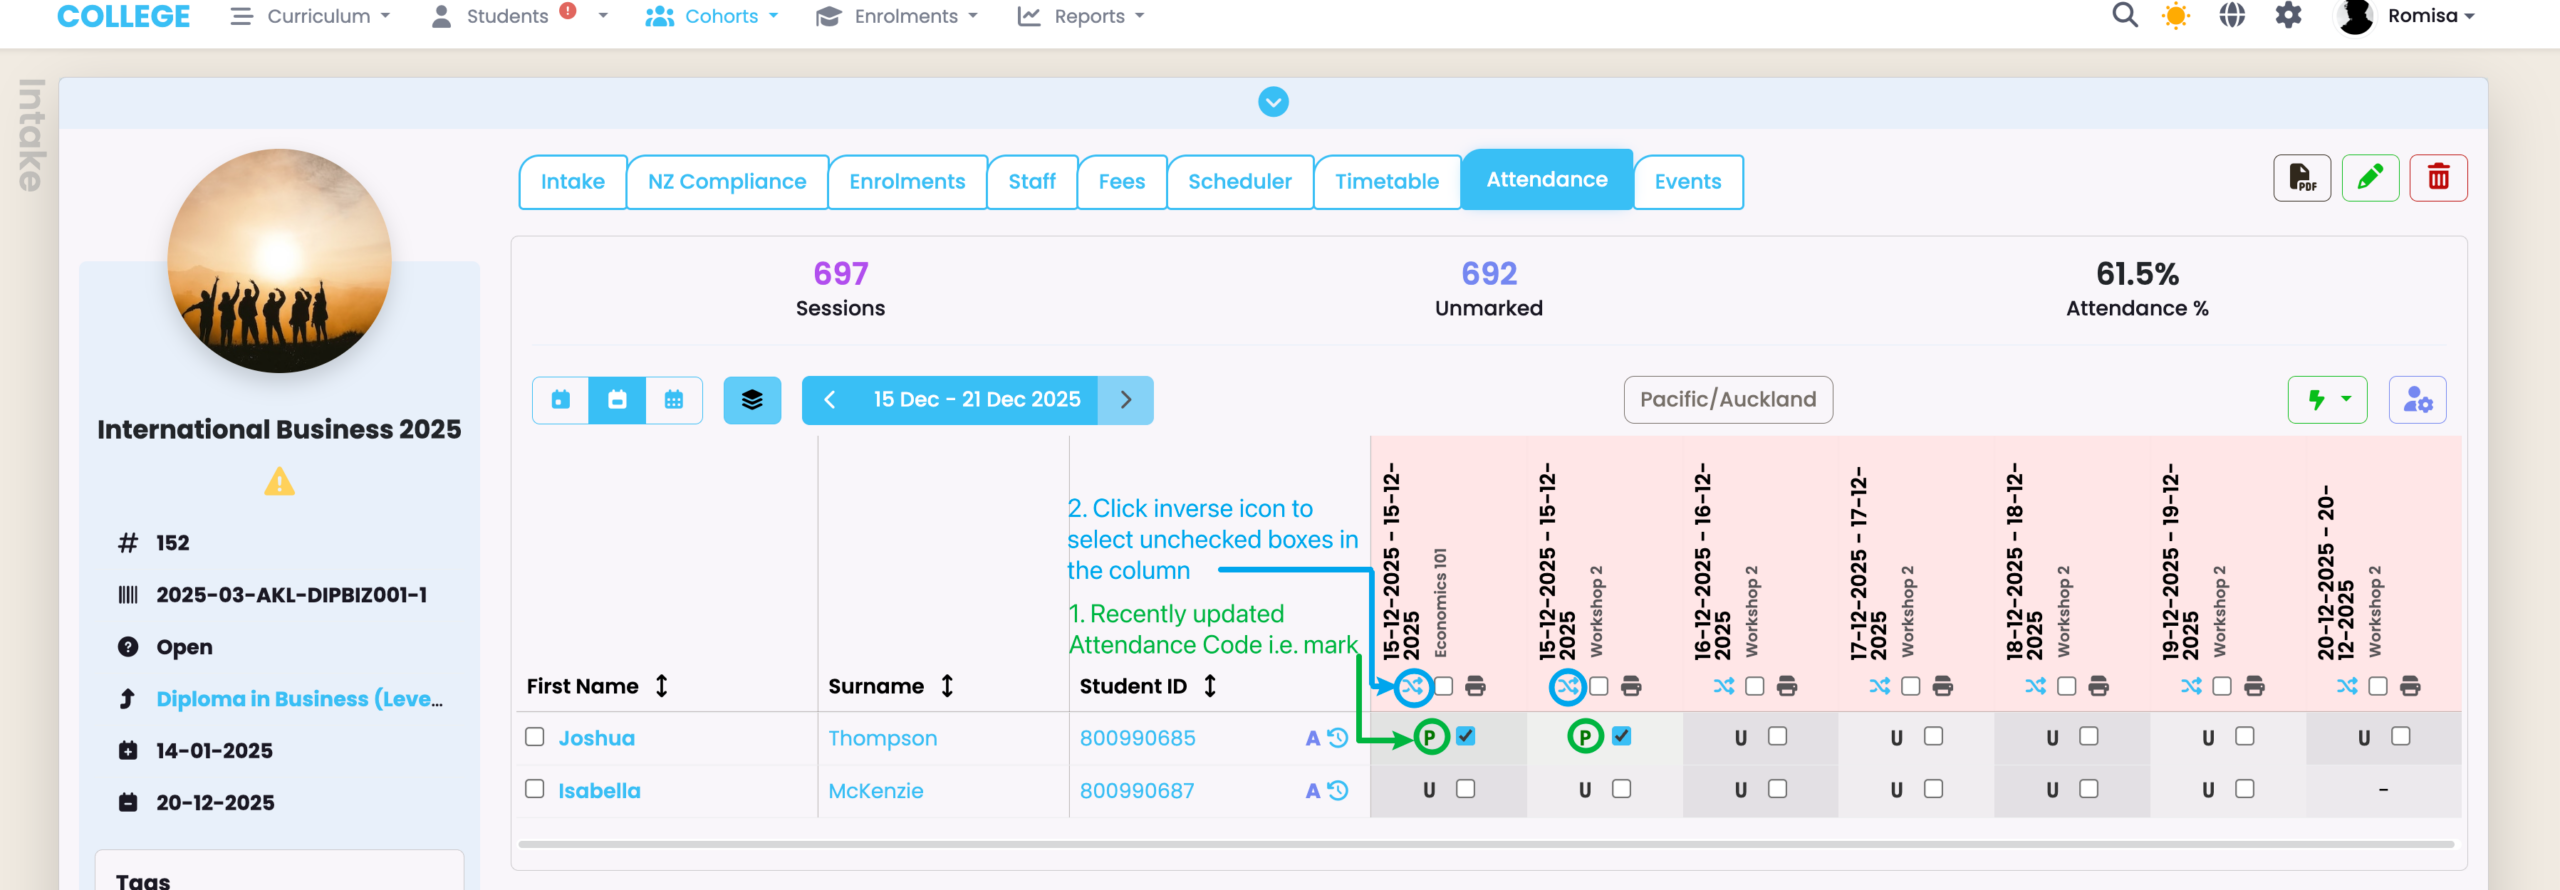Click inverse icon for Economics 101 column
This screenshot has width=2560, height=890.
(1412, 686)
